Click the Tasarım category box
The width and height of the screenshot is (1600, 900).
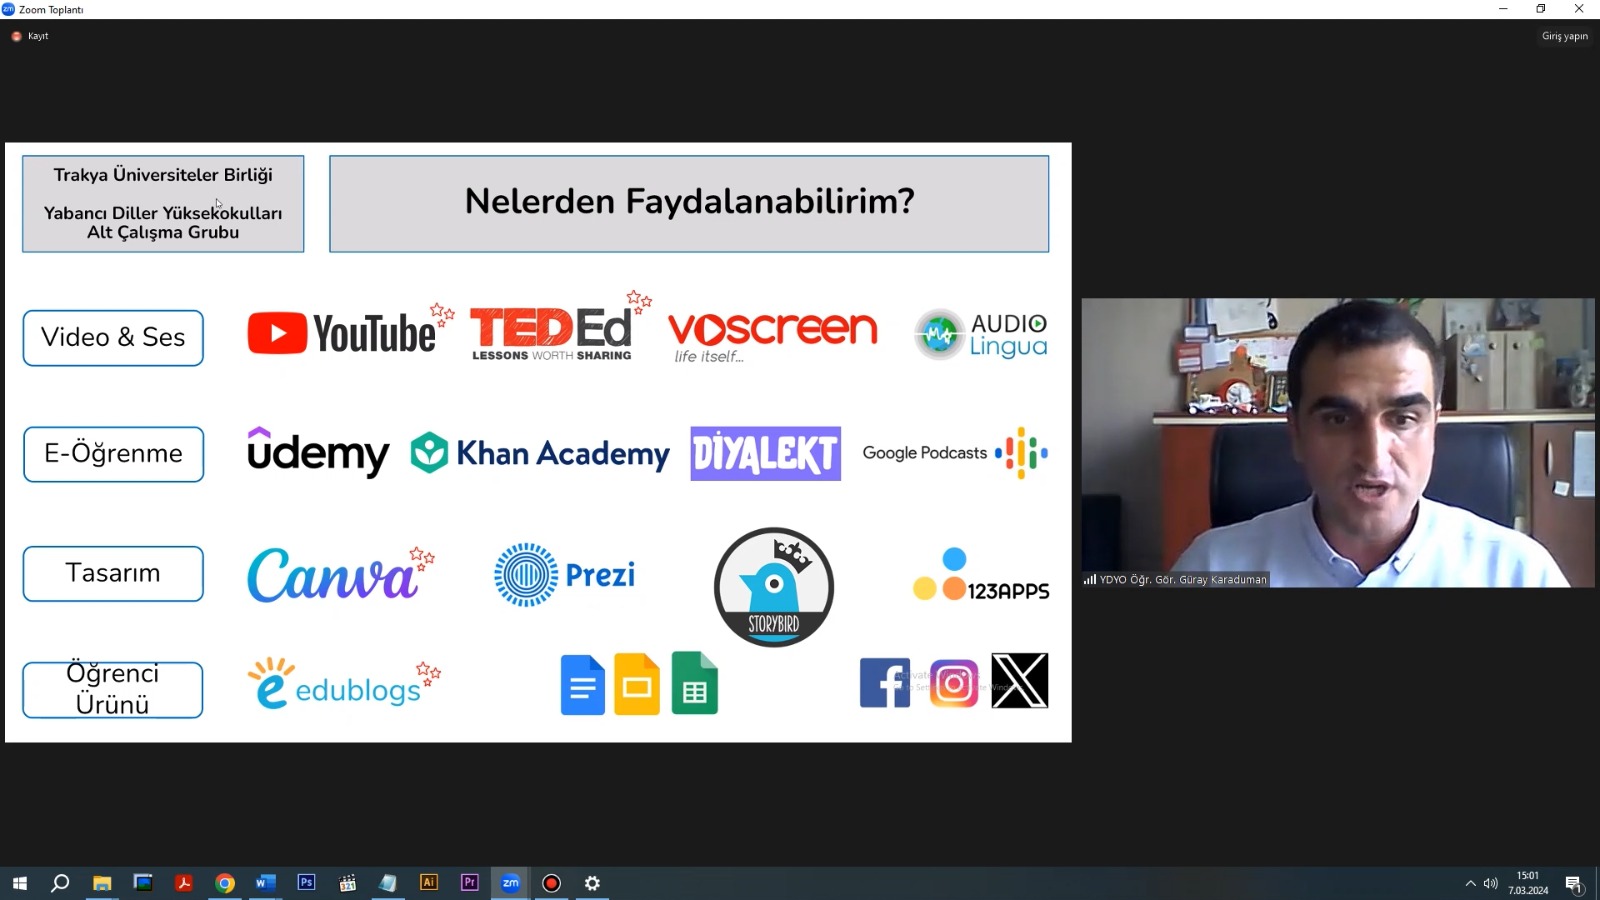tap(113, 574)
